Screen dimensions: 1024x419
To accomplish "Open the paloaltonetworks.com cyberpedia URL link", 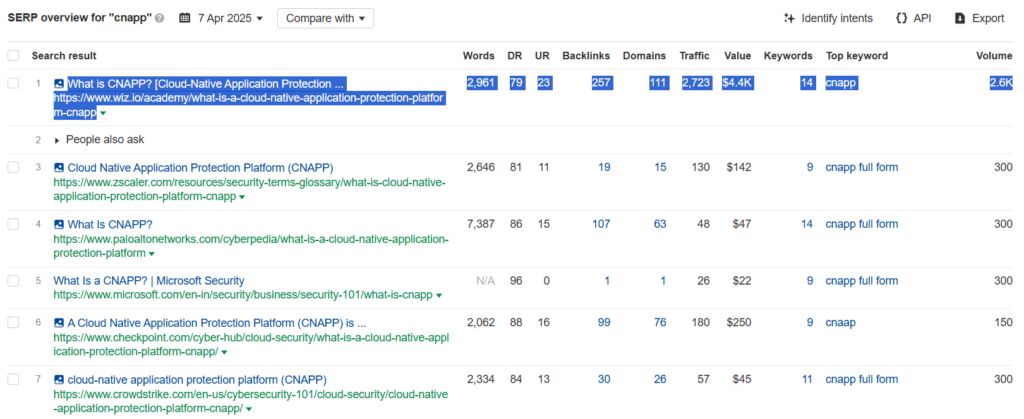I will 251,247.
